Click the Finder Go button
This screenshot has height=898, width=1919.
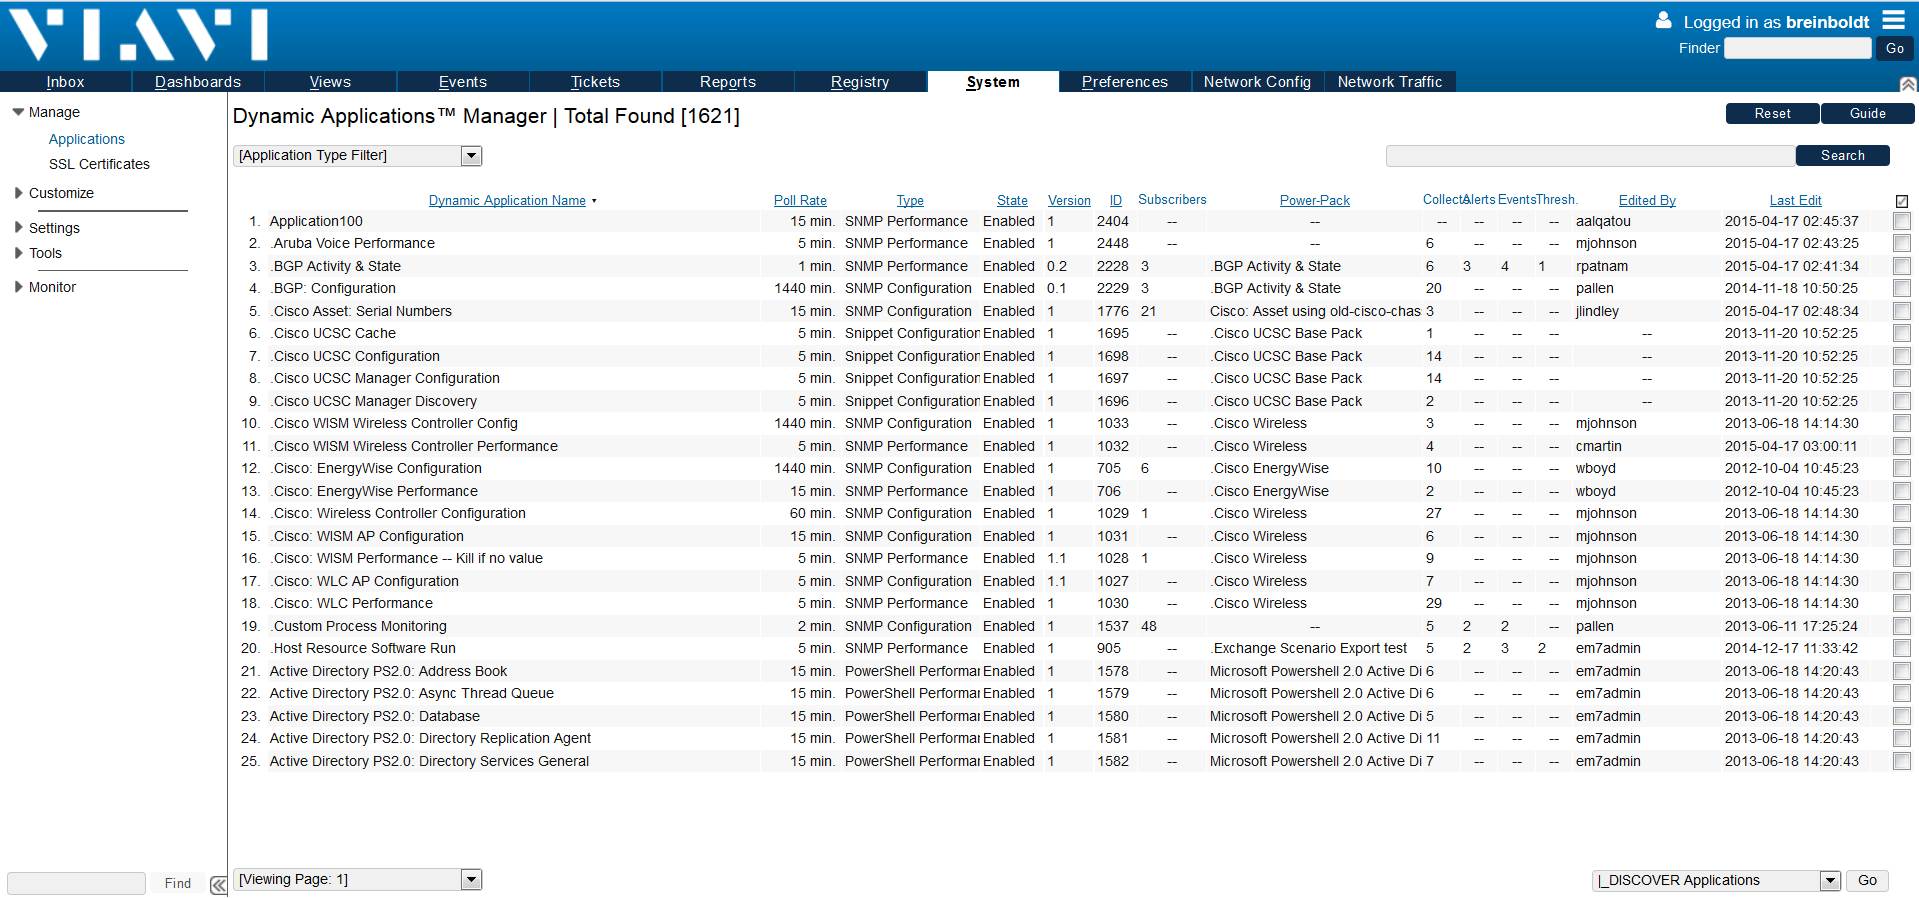[1895, 48]
